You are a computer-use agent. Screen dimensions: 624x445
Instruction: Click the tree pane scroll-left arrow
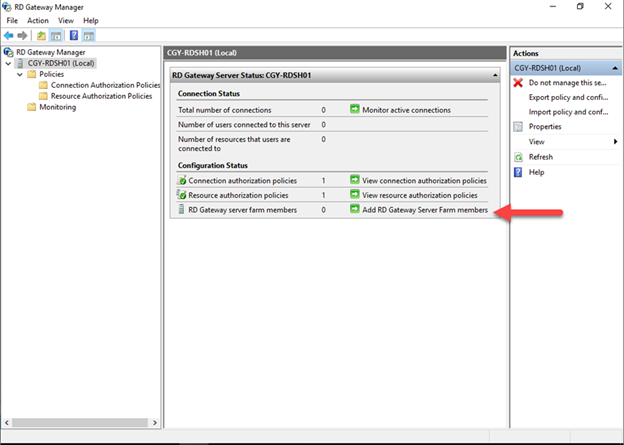click(x=6, y=422)
